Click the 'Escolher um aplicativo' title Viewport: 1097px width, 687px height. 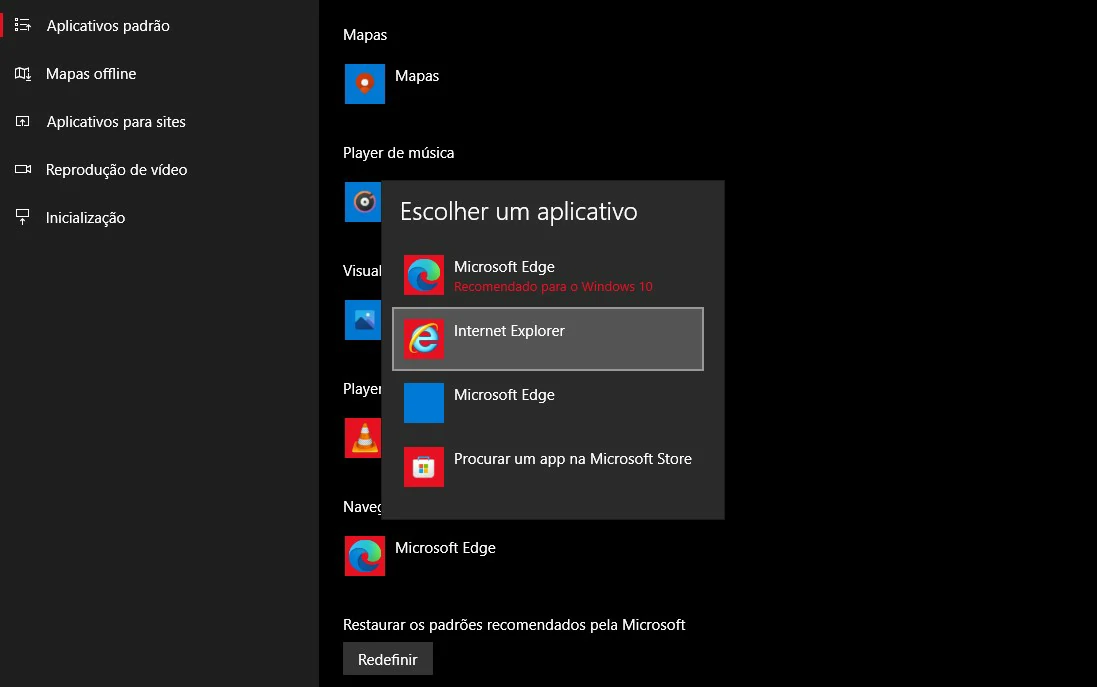click(518, 211)
